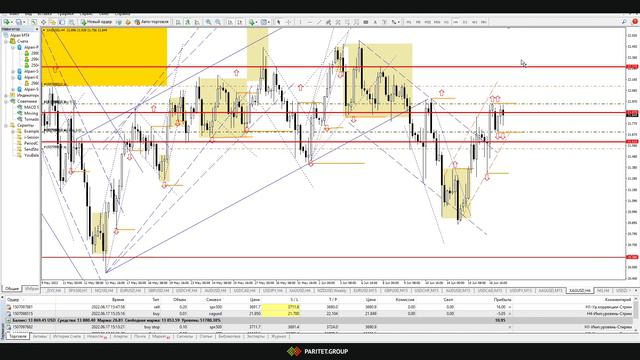Select the text drawing tool
The width and height of the screenshot is (640, 360).
pyautogui.click(x=375, y=22)
